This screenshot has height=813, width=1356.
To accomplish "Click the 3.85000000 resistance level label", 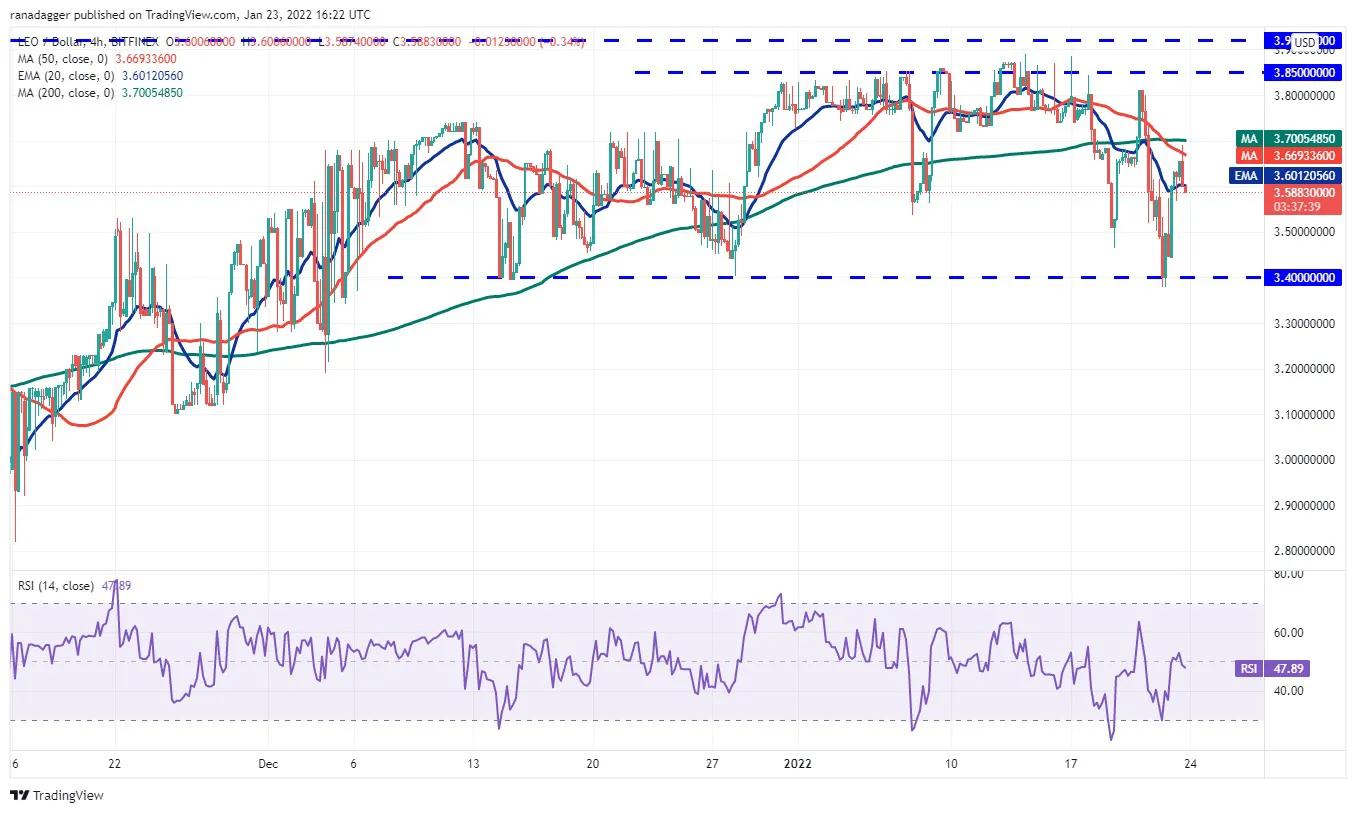I will tap(1300, 73).
